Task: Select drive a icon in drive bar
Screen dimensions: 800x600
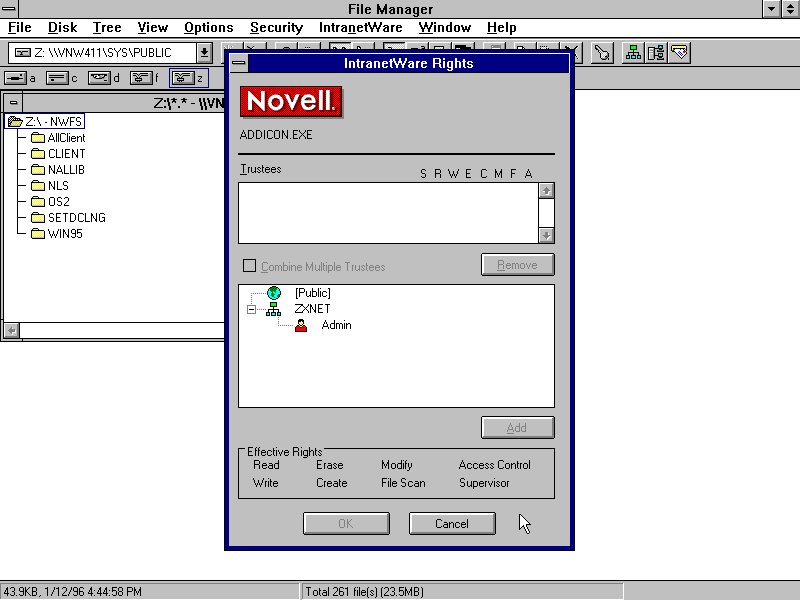Action: click(15, 78)
